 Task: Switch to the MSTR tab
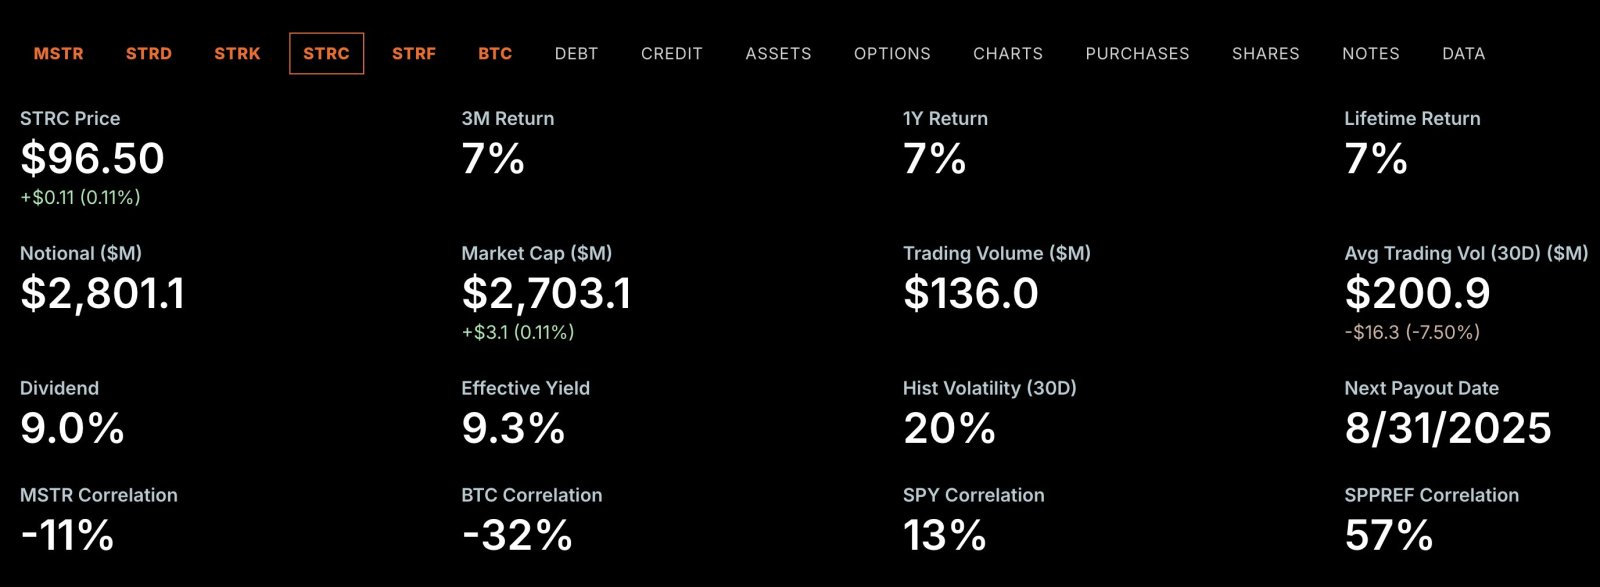tap(58, 54)
